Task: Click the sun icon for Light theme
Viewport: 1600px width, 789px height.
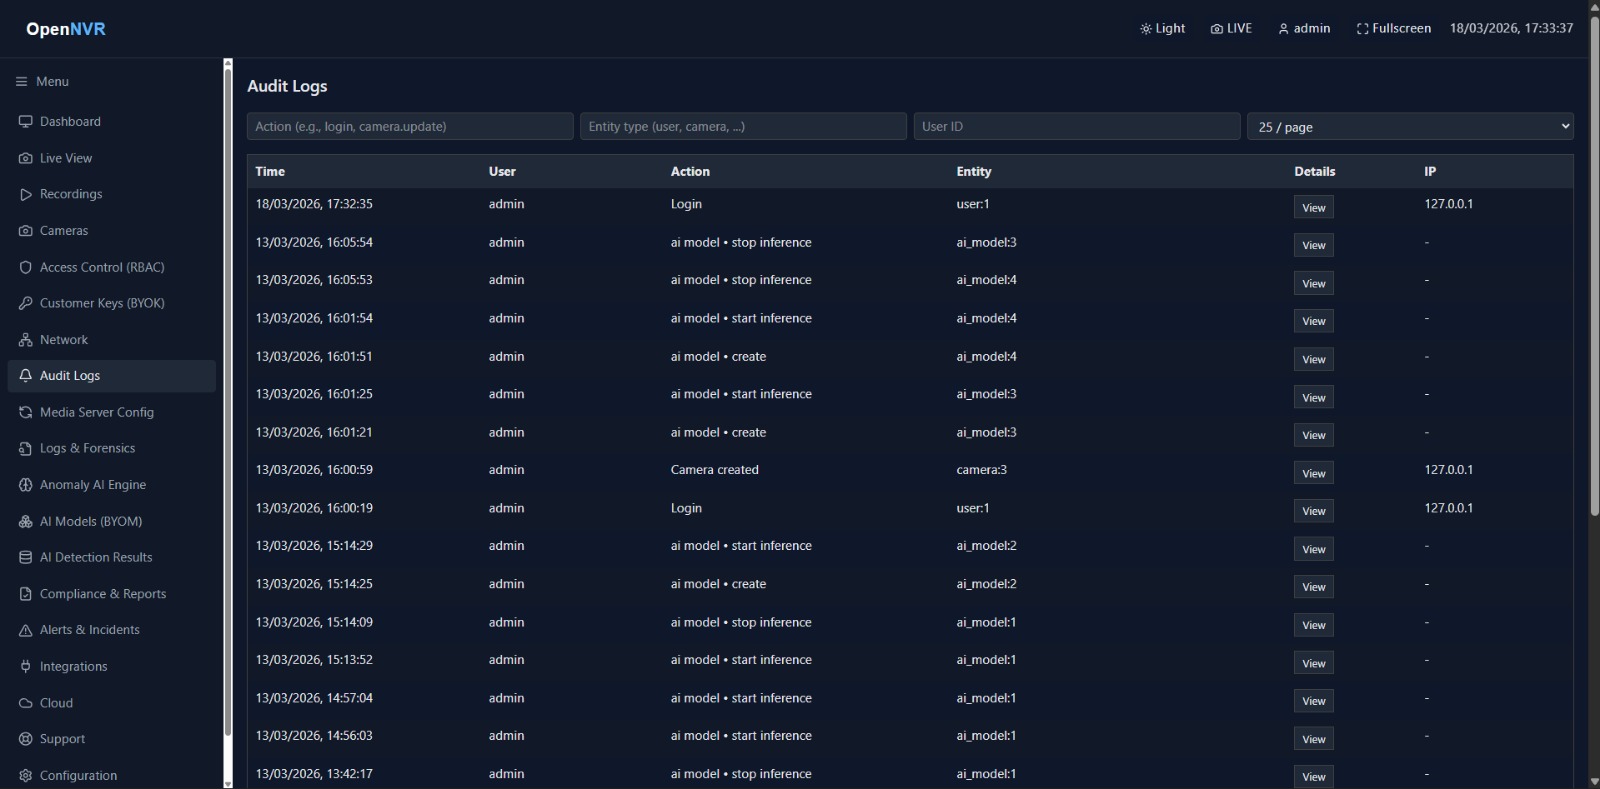Action: pos(1146,29)
